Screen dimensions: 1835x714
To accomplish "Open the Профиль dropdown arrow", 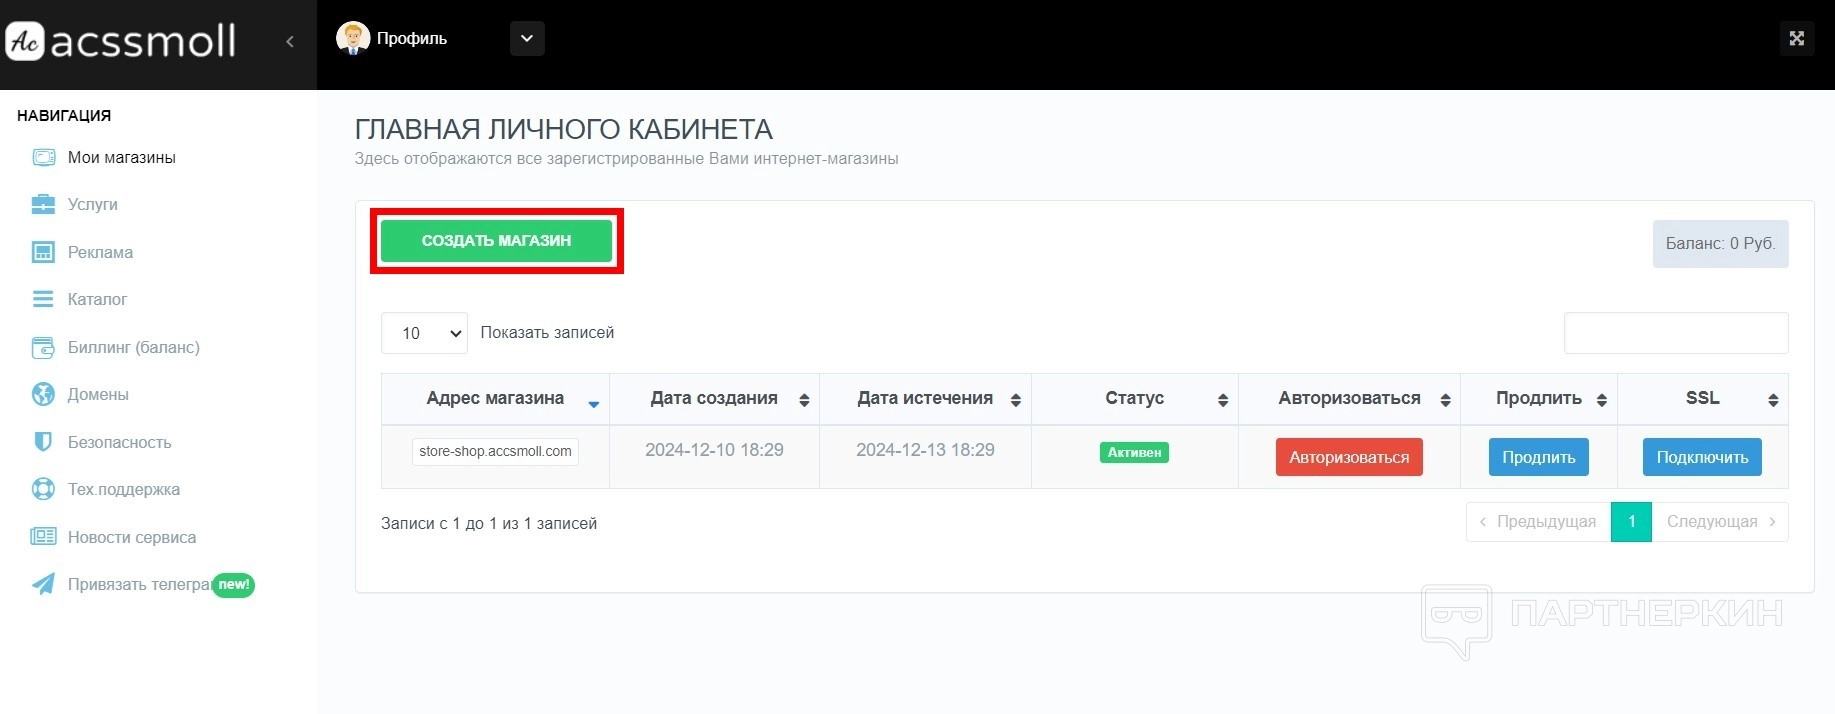I will click(x=527, y=39).
